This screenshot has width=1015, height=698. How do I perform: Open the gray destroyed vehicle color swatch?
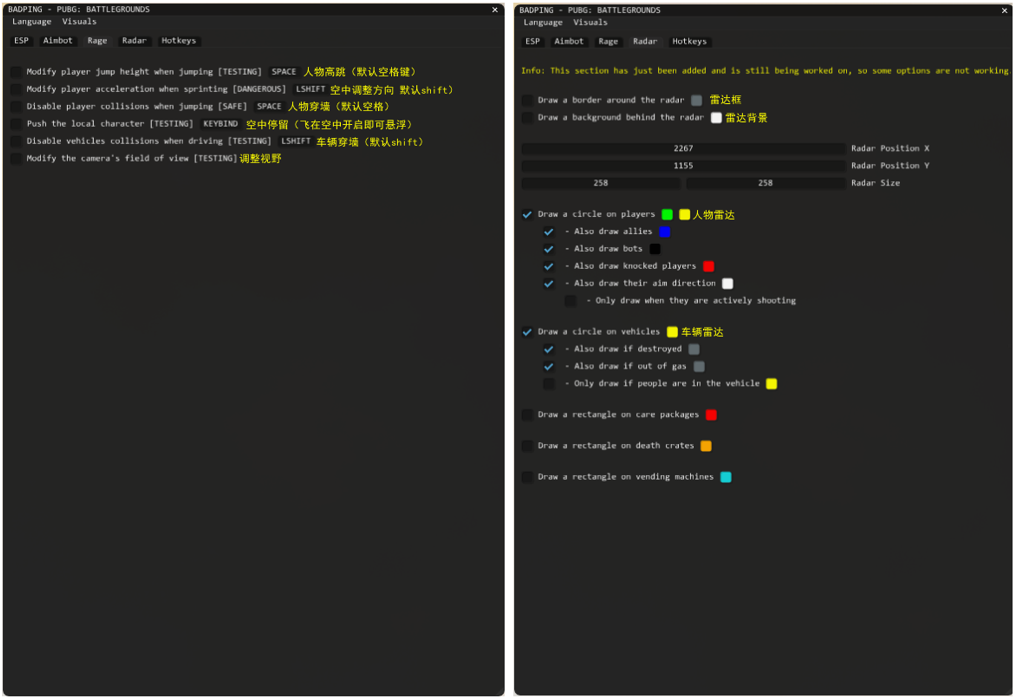pos(694,350)
